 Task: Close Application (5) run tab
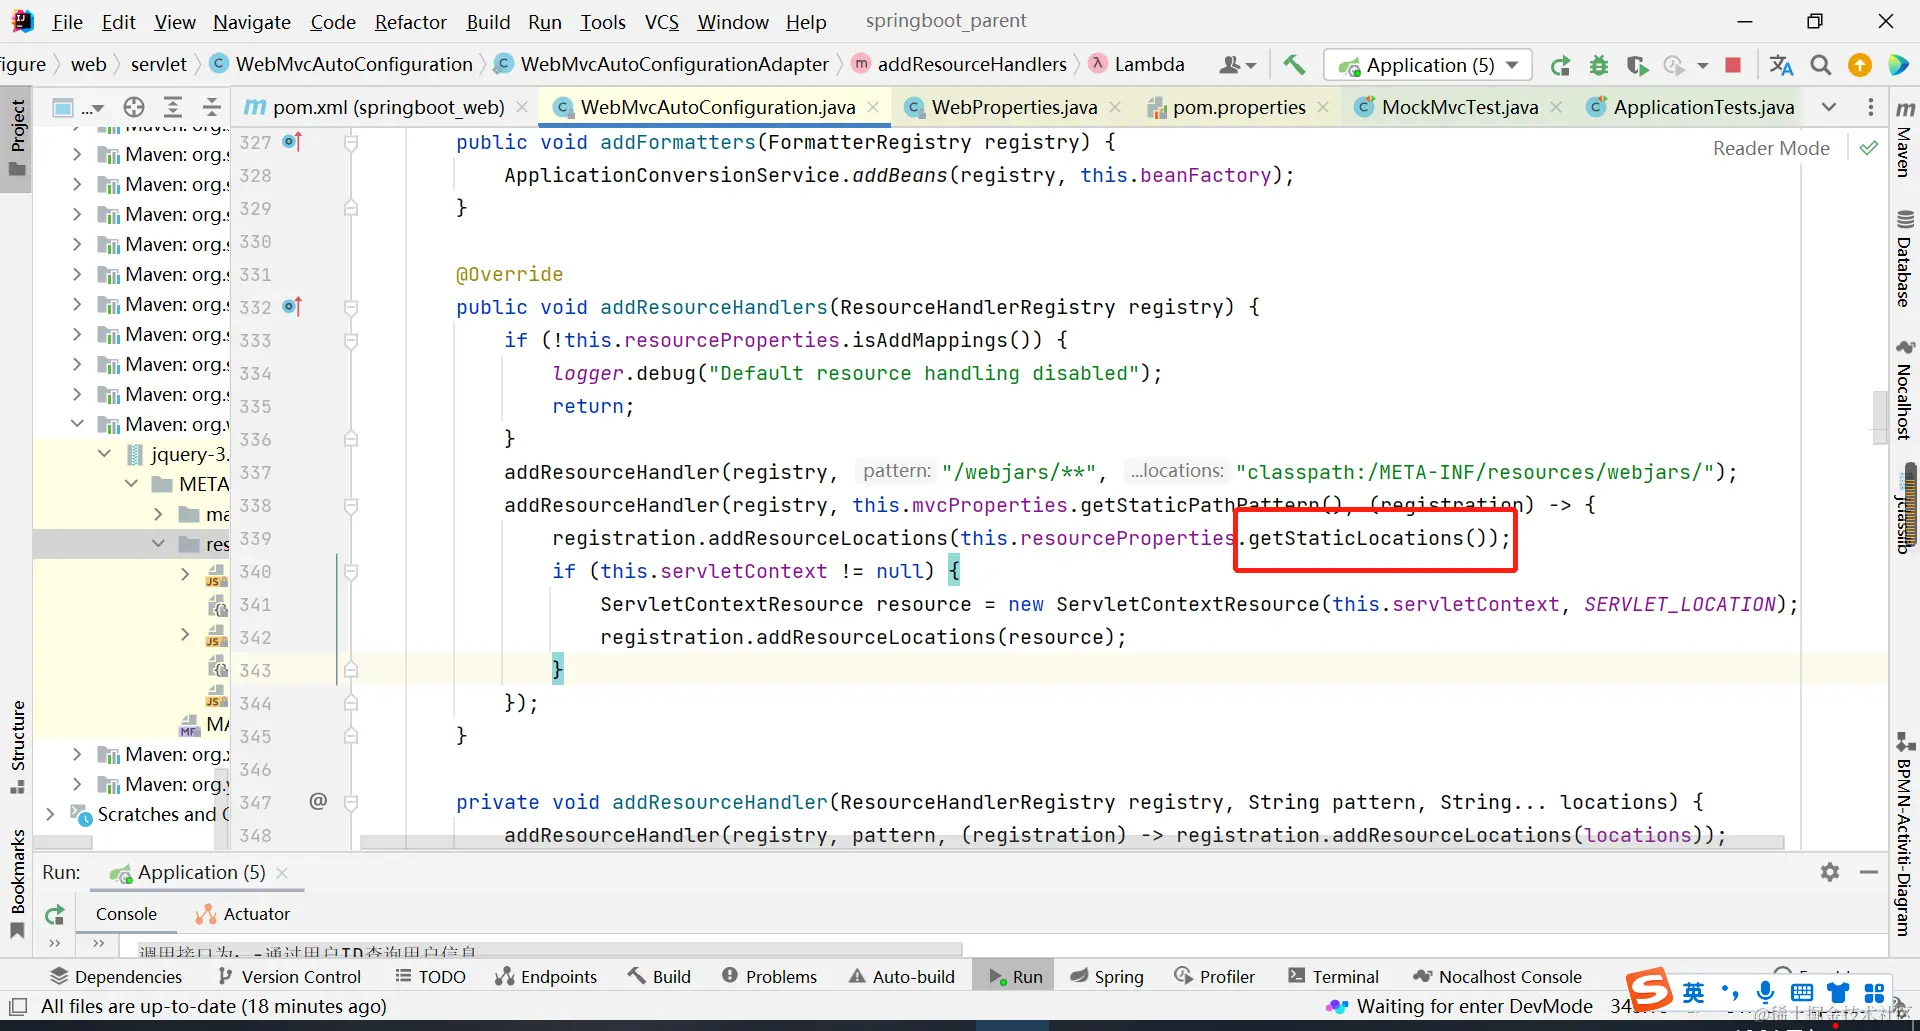click(x=282, y=873)
